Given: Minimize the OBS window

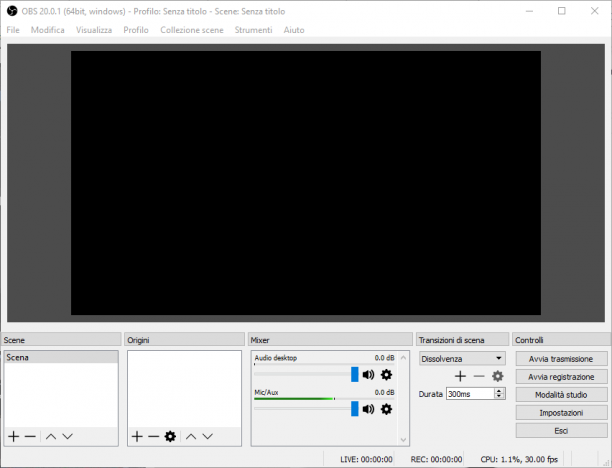Looking at the screenshot, I should 529,11.
